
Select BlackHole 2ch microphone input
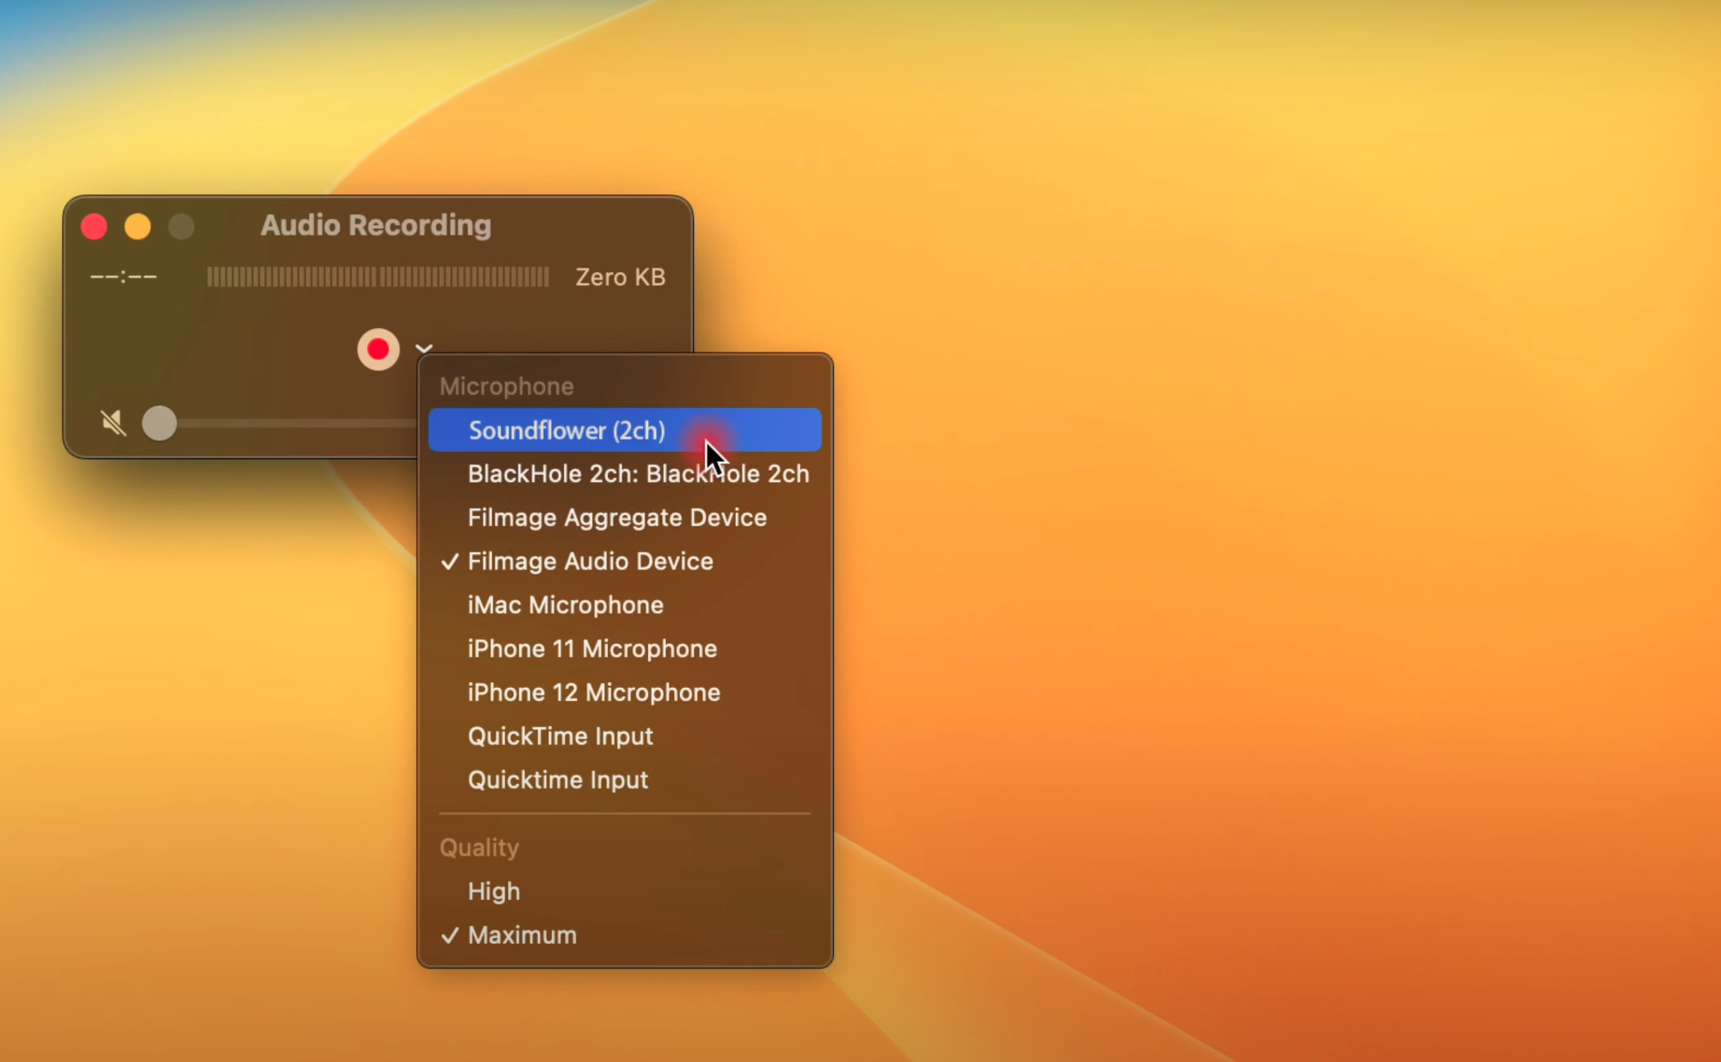[x=625, y=474]
